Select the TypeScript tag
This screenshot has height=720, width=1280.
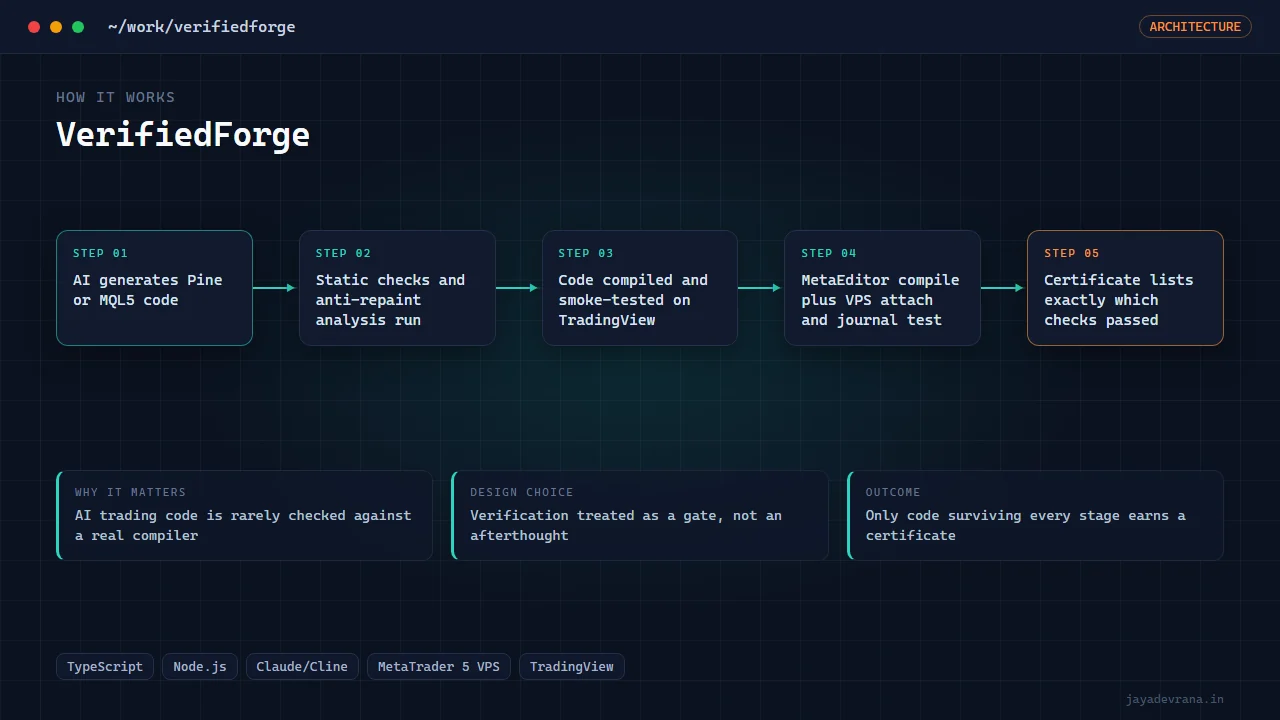click(x=105, y=667)
